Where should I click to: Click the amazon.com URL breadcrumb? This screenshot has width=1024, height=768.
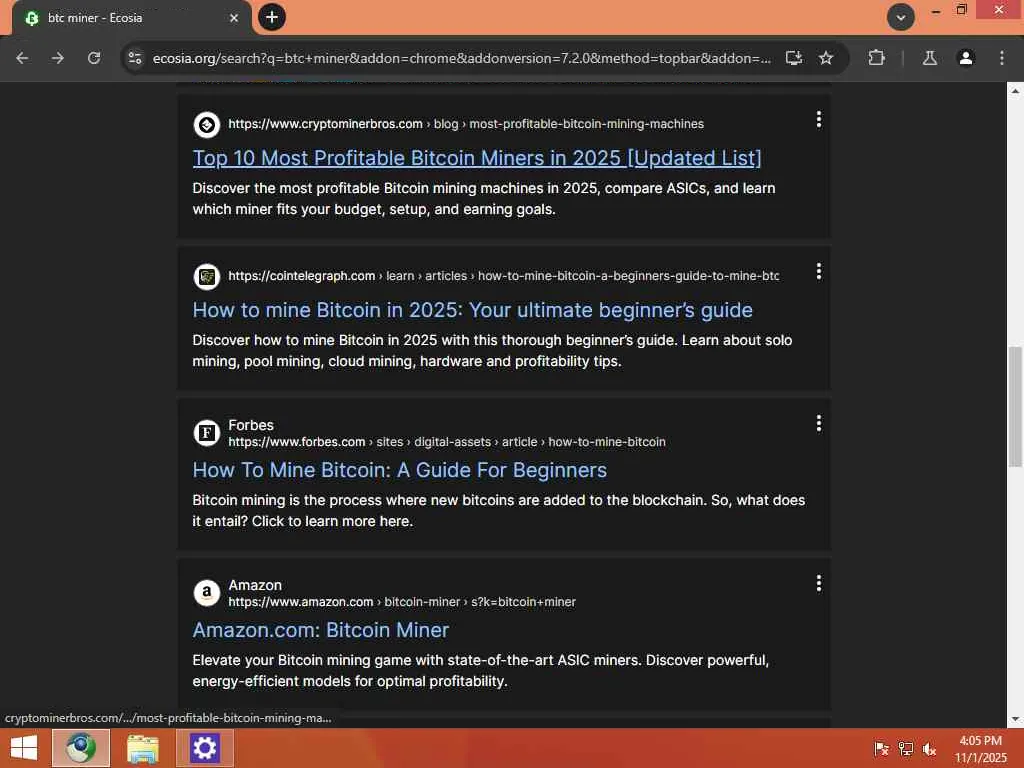(402, 602)
